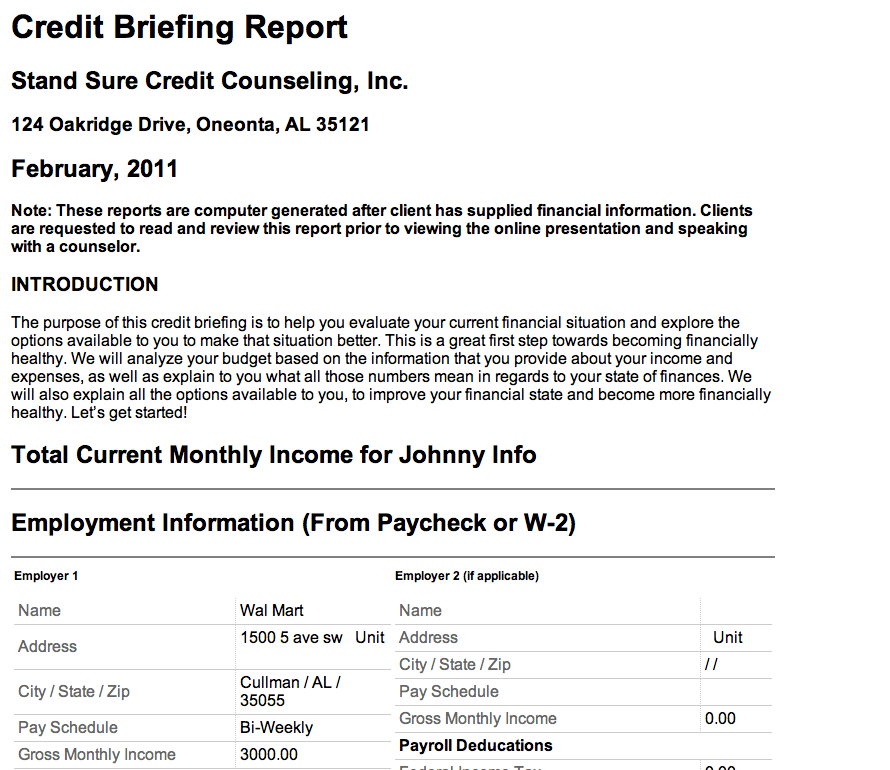Click the 1500 5 ave sw address value
This screenshot has width=890, height=770.
click(x=291, y=638)
